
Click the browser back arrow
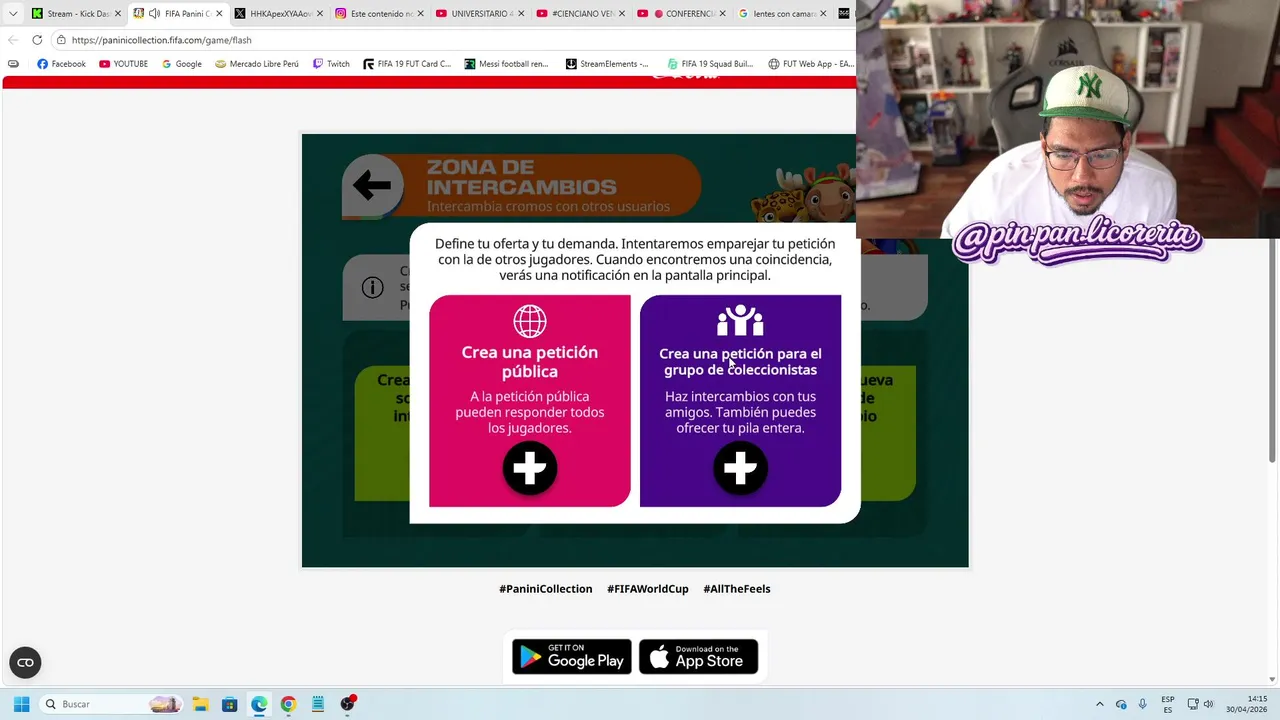pyautogui.click(x=12, y=40)
